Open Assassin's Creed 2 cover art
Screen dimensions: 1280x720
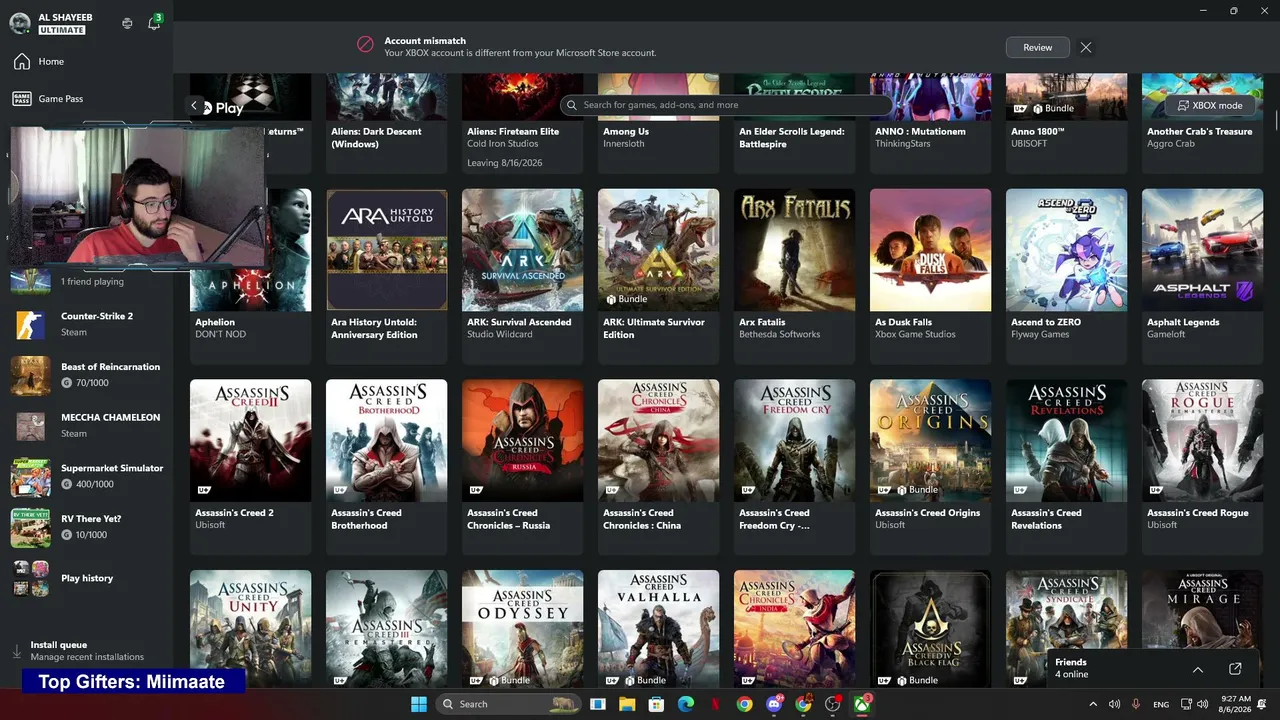click(x=250, y=441)
